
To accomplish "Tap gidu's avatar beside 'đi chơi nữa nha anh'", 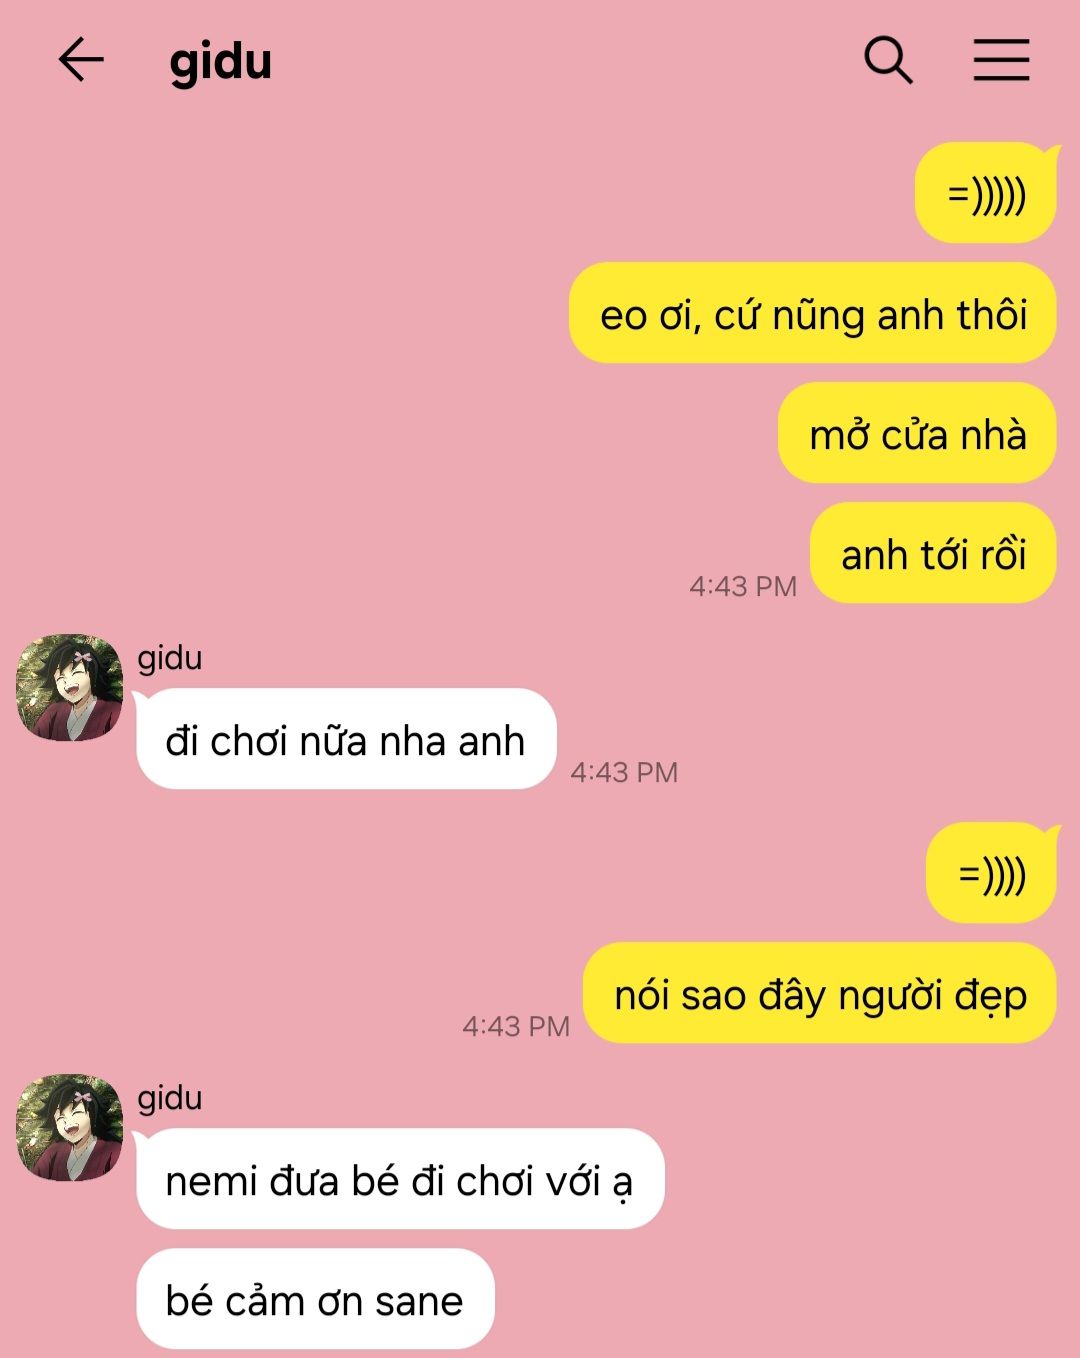I will [70, 687].
